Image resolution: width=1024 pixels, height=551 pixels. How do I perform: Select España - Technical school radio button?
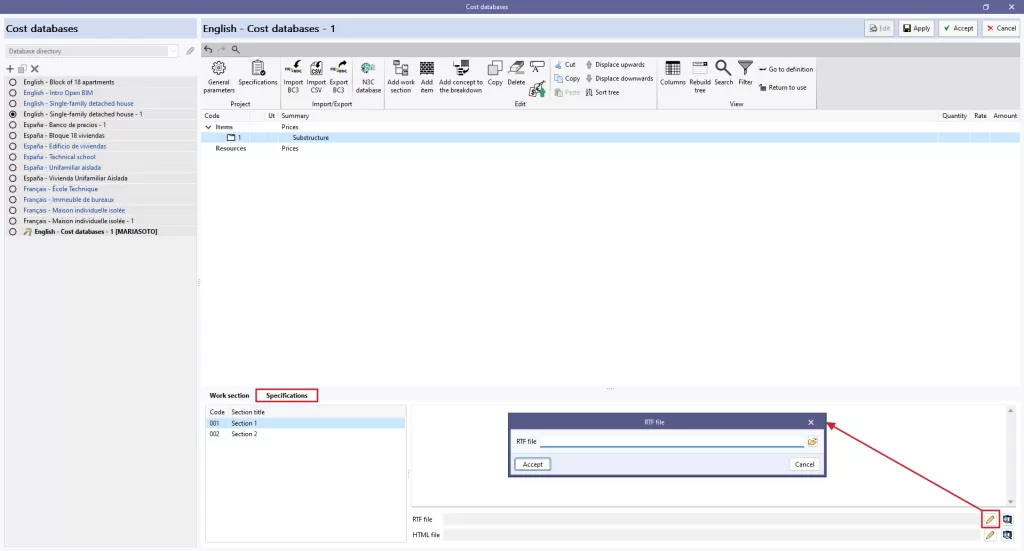coord(12,157)
